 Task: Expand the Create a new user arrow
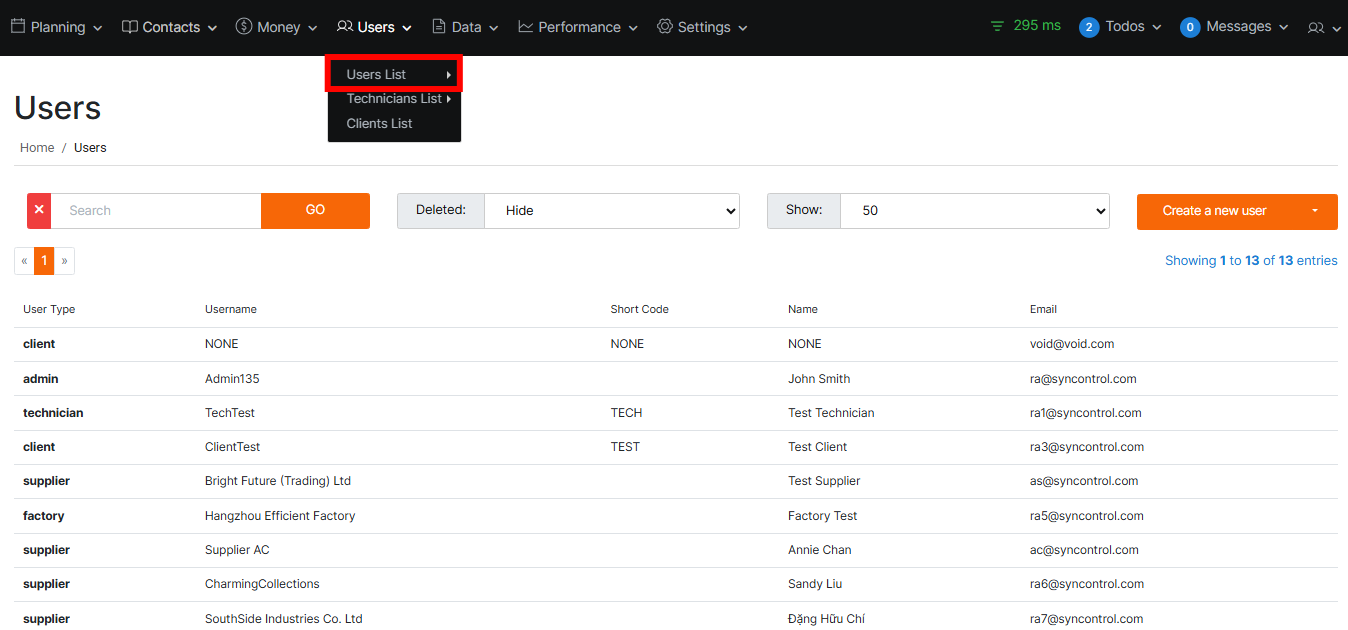(x=1315, y=211)
